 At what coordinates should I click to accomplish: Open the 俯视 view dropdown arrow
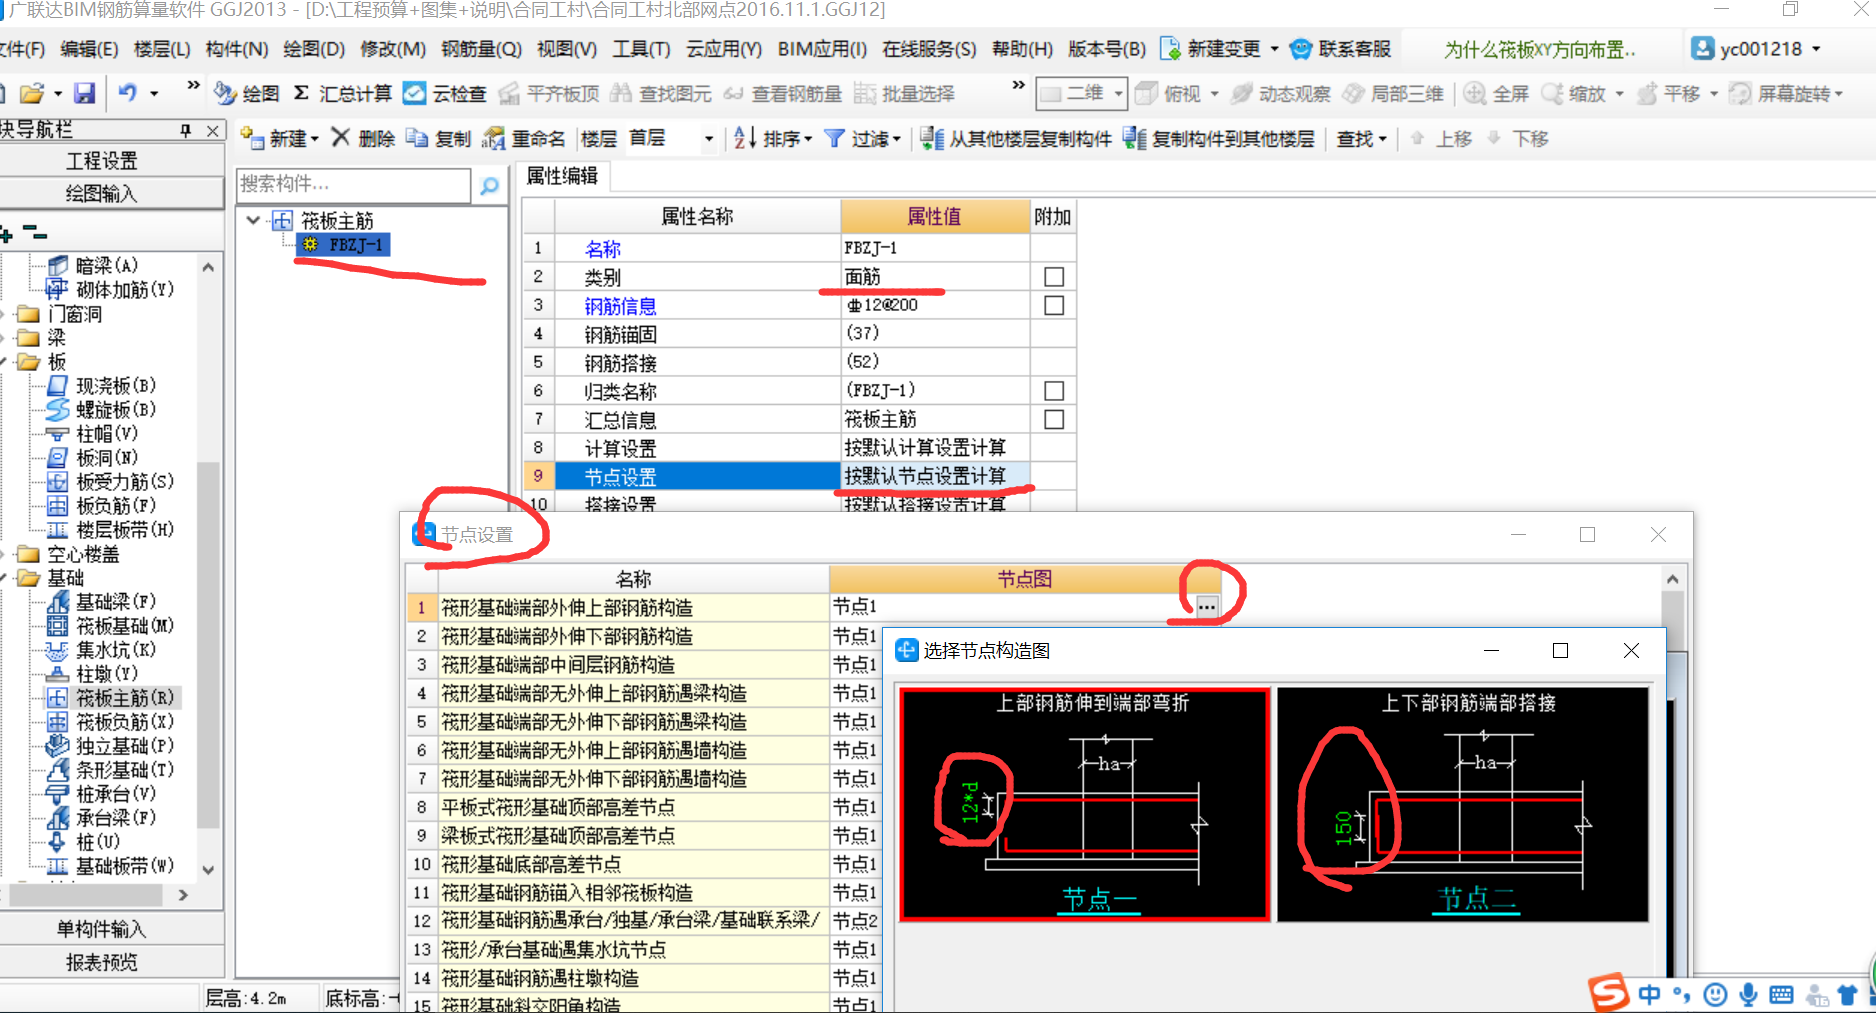tap(1215, 94)
